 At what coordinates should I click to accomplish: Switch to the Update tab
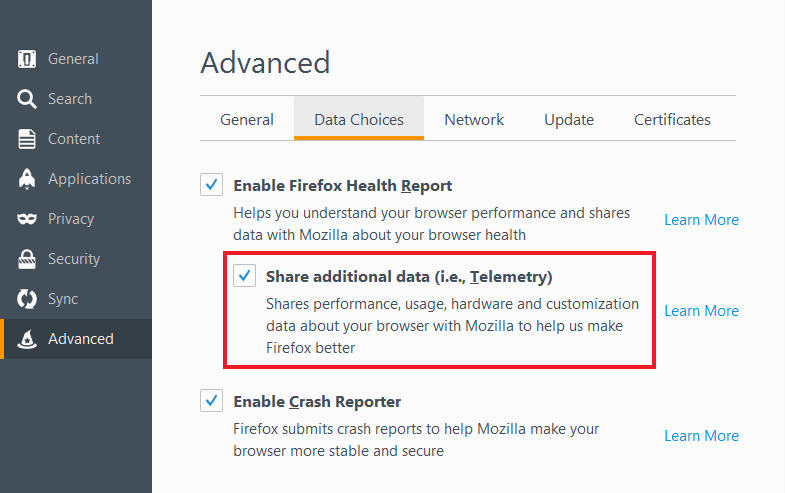tap(569, 119)
